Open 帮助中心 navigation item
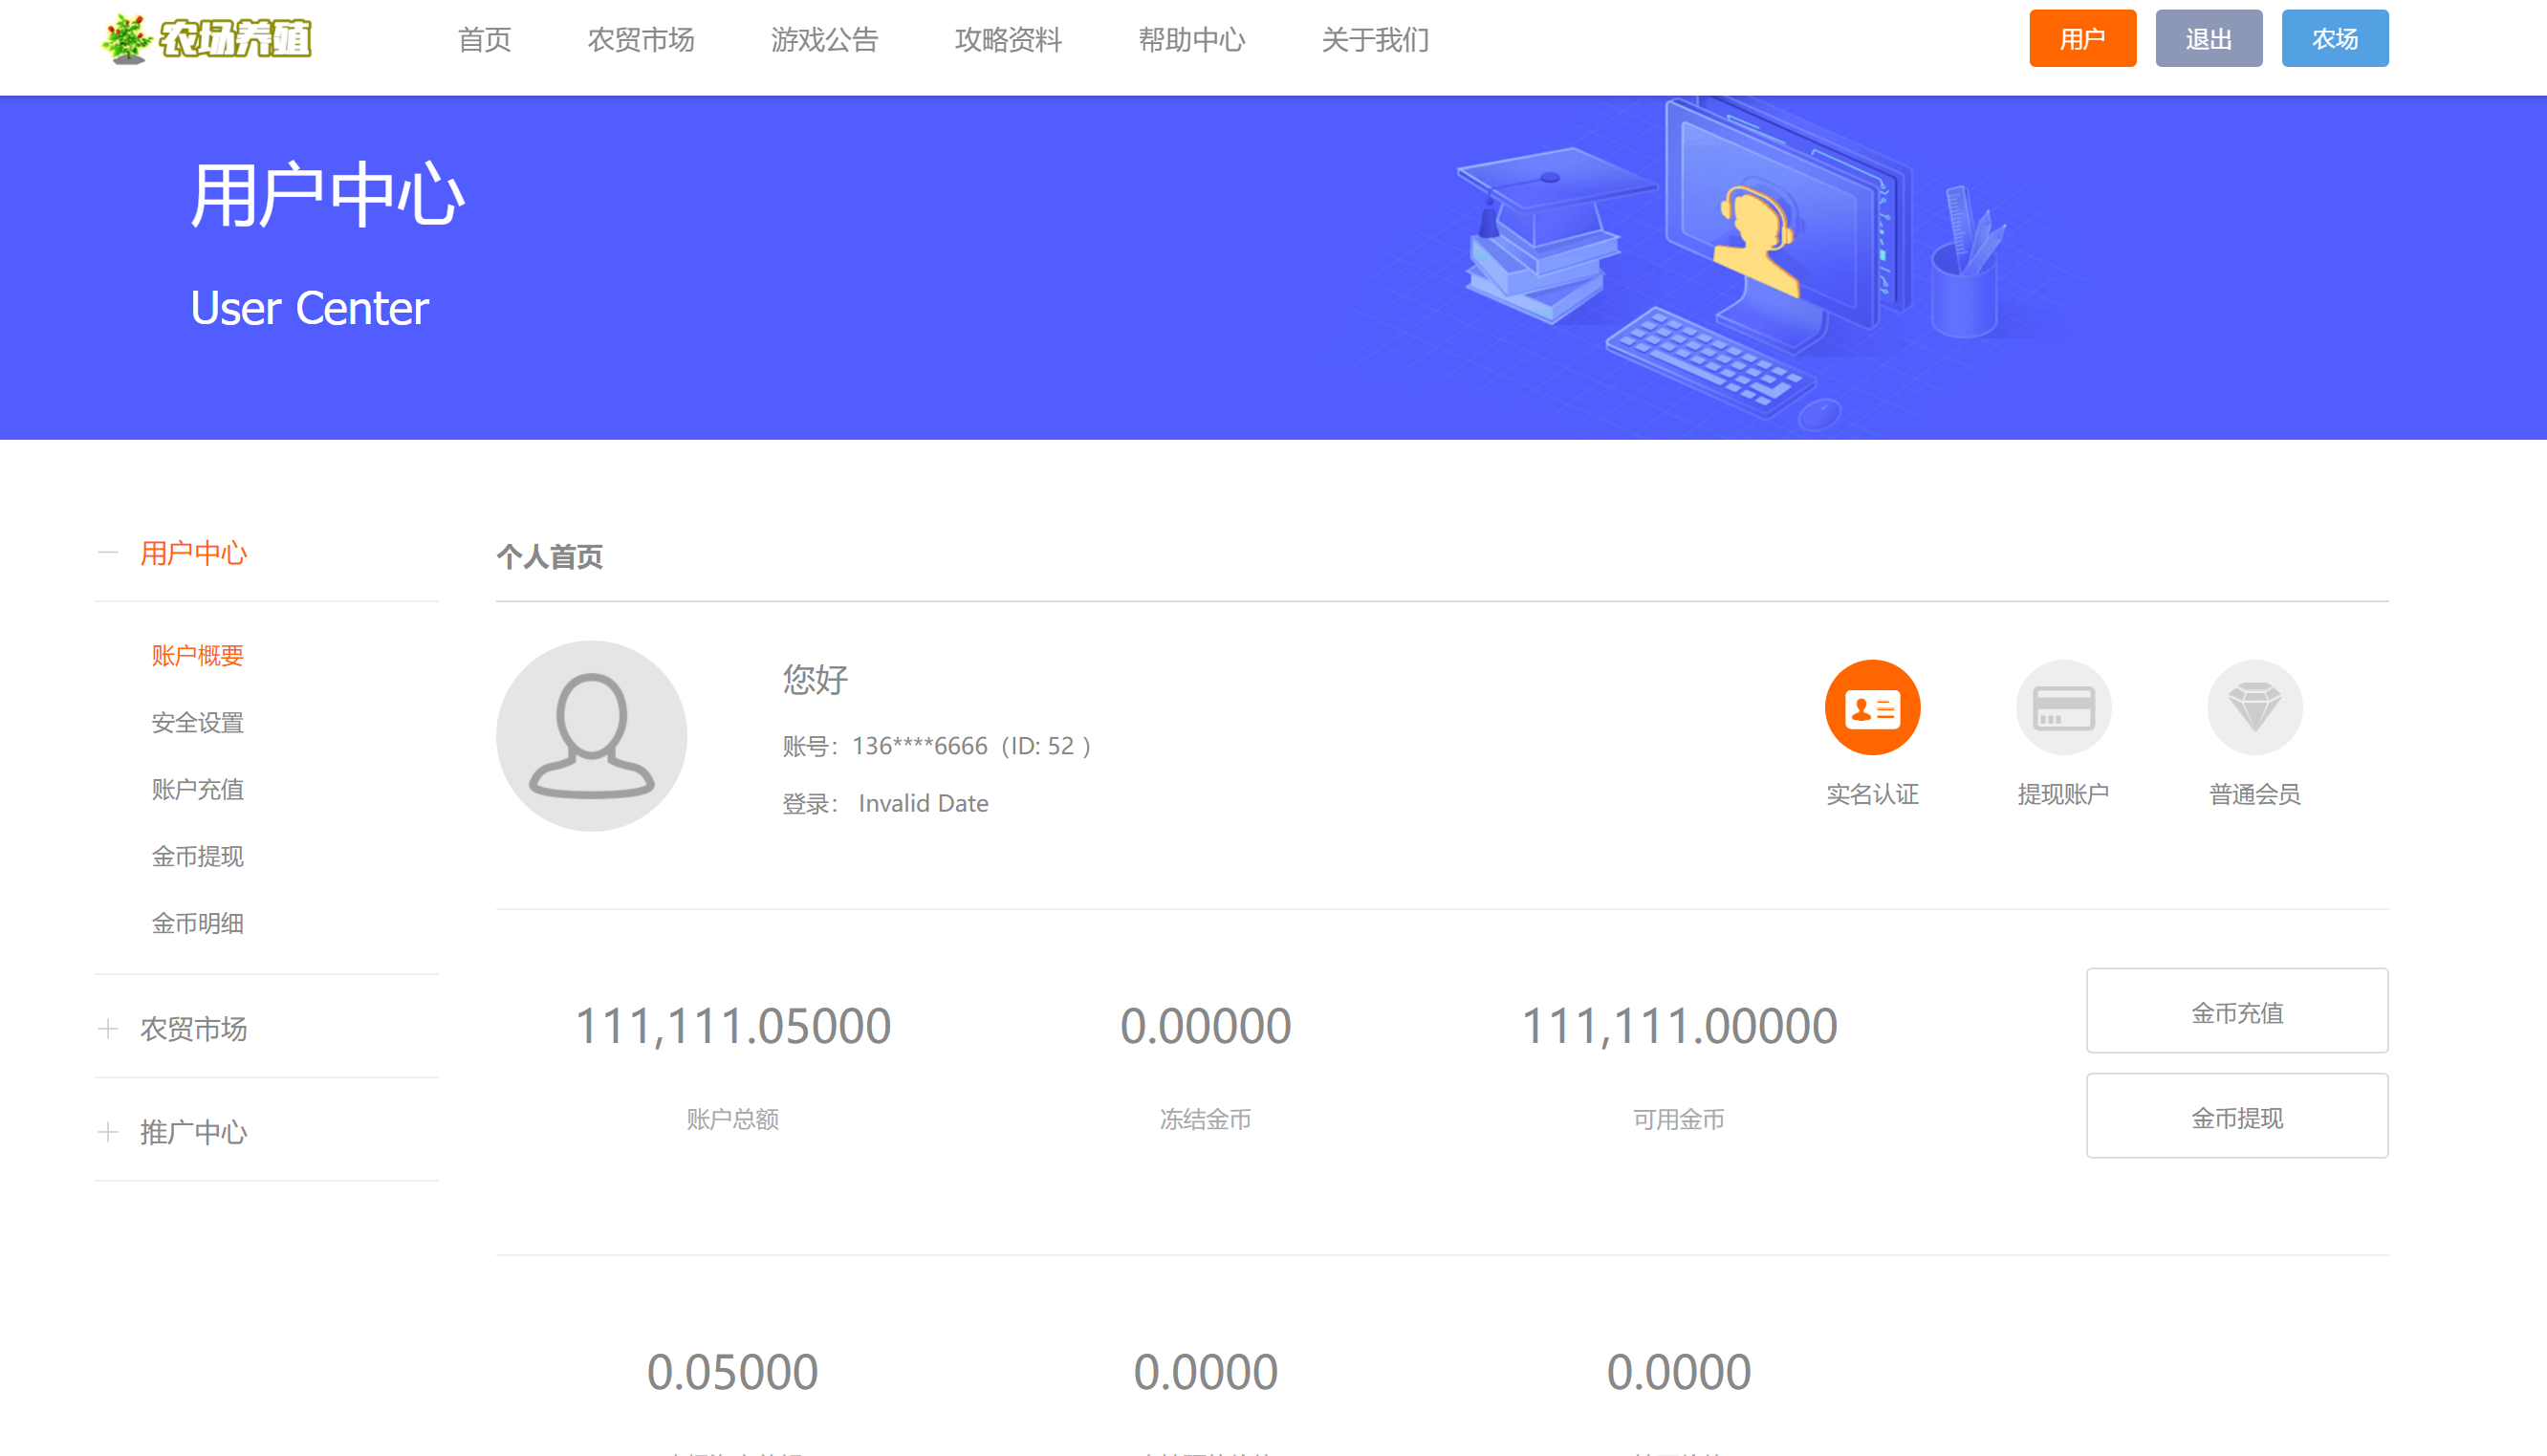 pyautogui.click(x=1191, y=40)
